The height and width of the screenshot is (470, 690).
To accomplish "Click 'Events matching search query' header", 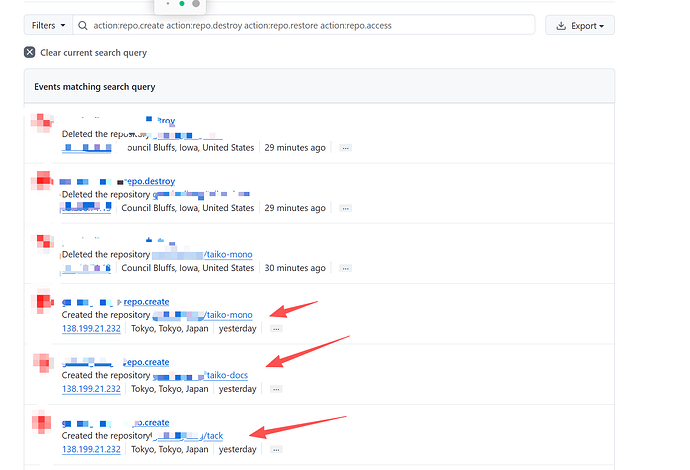I will click(x=95, y=87).
